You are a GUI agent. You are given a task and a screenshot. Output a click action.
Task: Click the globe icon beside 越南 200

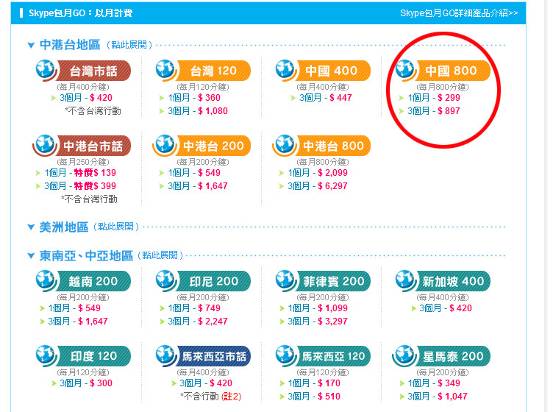tap(46, 280)
